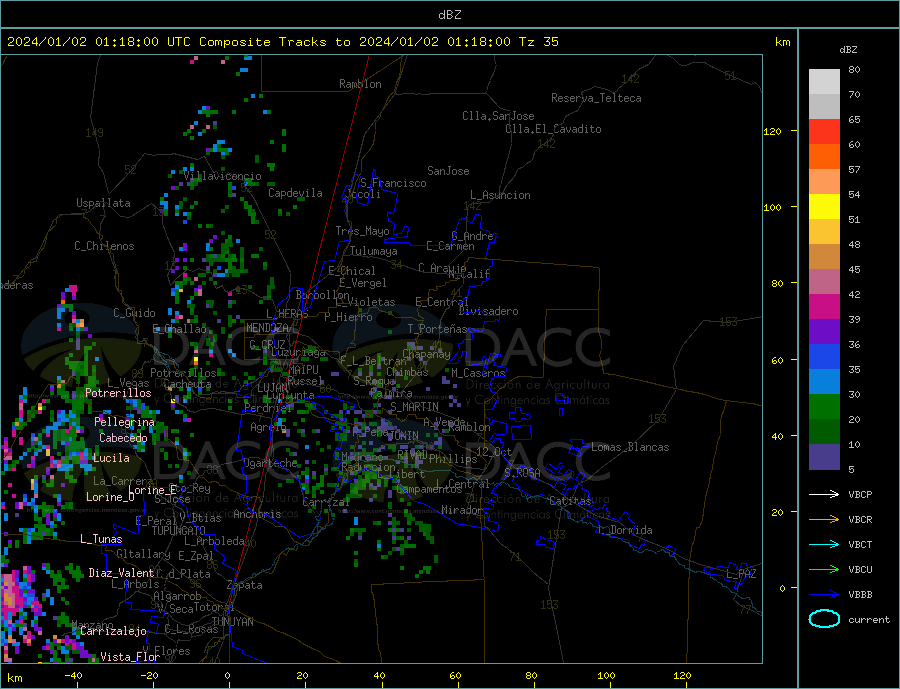900x689 pixels.
Task: Click the 'VBCT' legend label
Action: click(860, 544)
